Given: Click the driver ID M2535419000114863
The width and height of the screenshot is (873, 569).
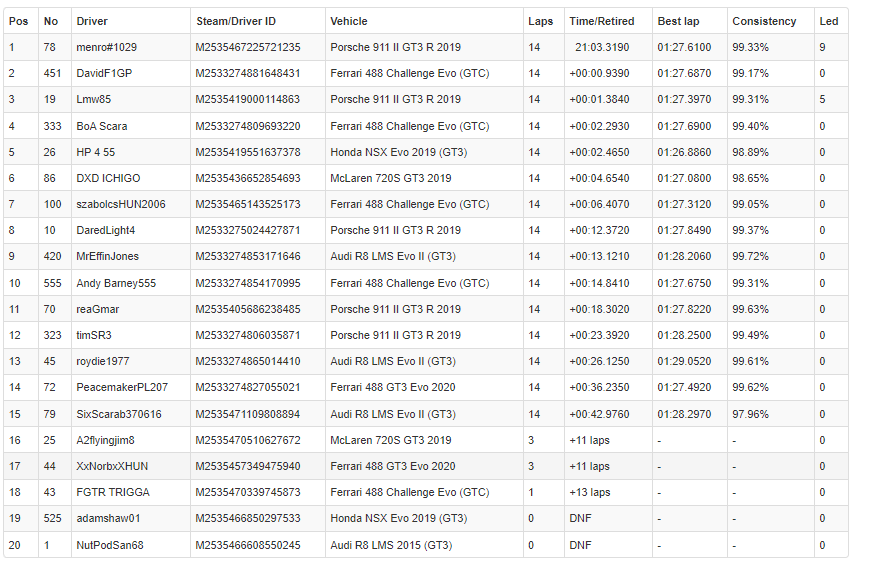Looking at the screenshot, I should [x=247, y=99].
